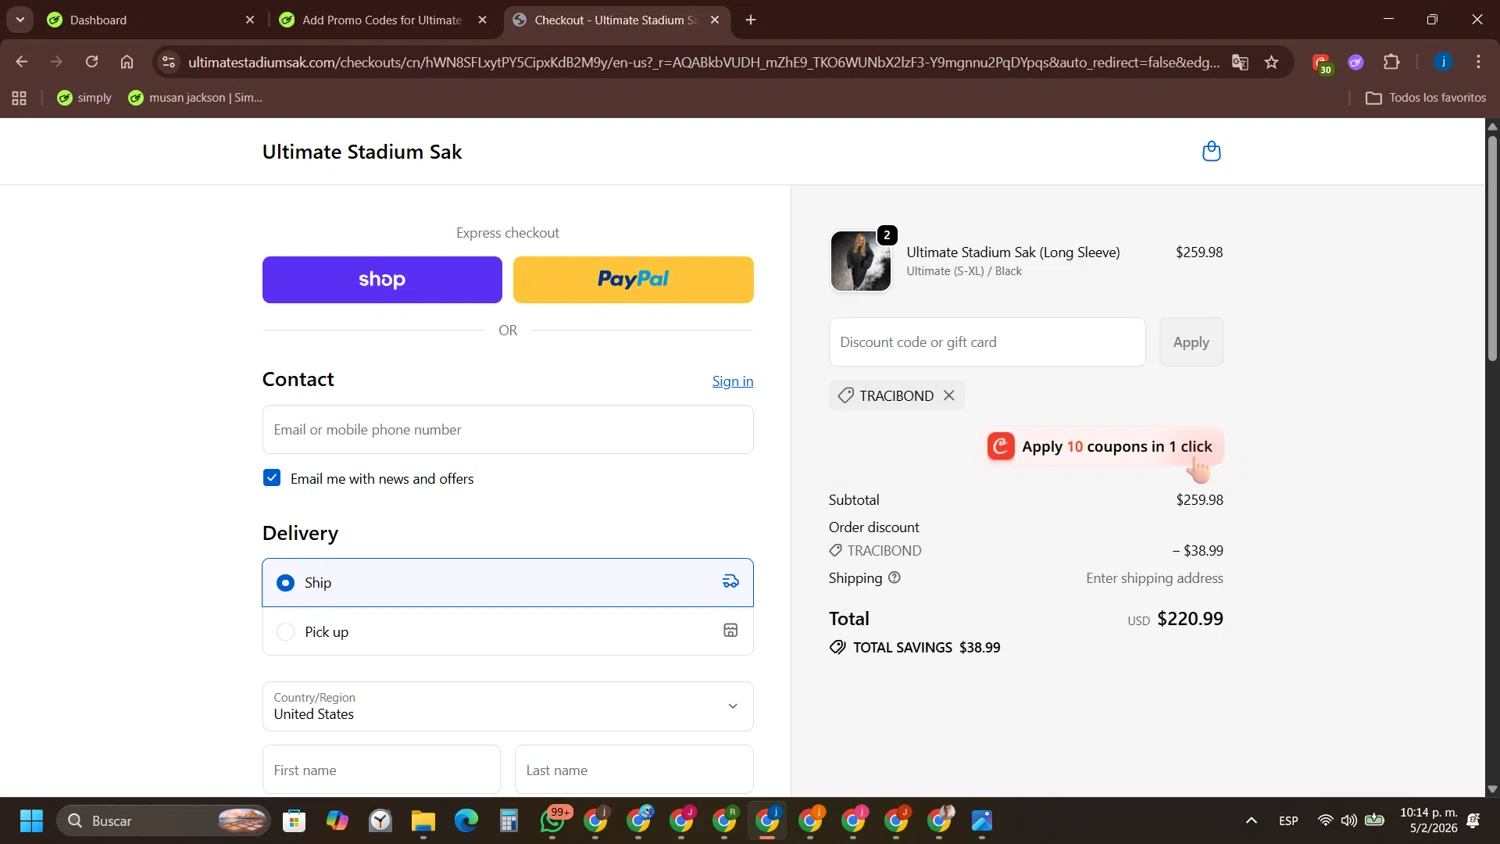Open the translate page icon in address bar
This screenshot has width=1500, height=844.
coord(1240,62)
